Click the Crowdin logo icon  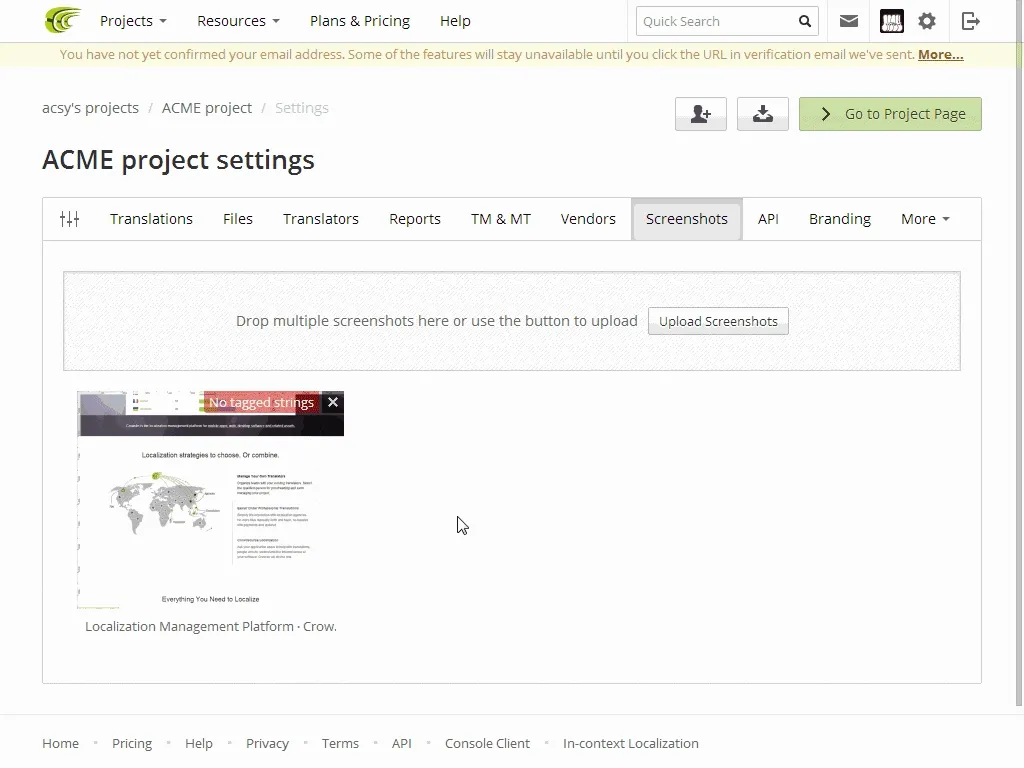tap(63, 20)
